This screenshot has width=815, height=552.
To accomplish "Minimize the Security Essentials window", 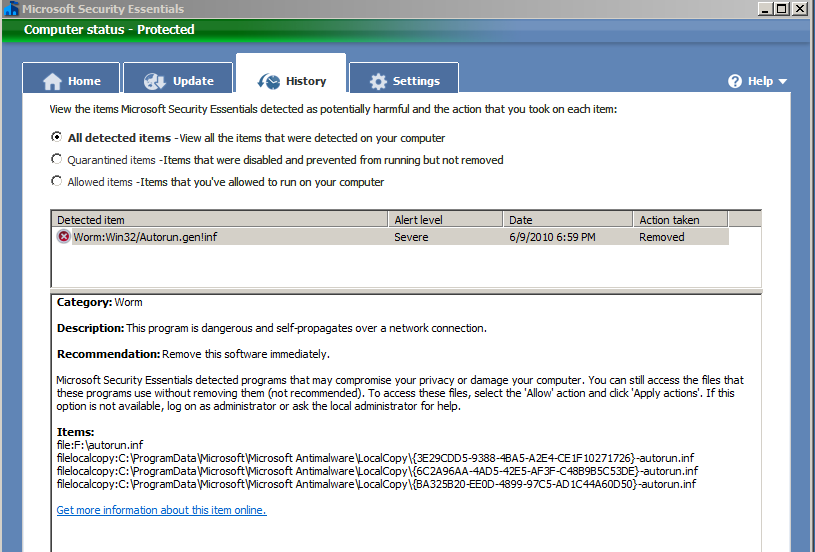I will (x=765, y=8).
